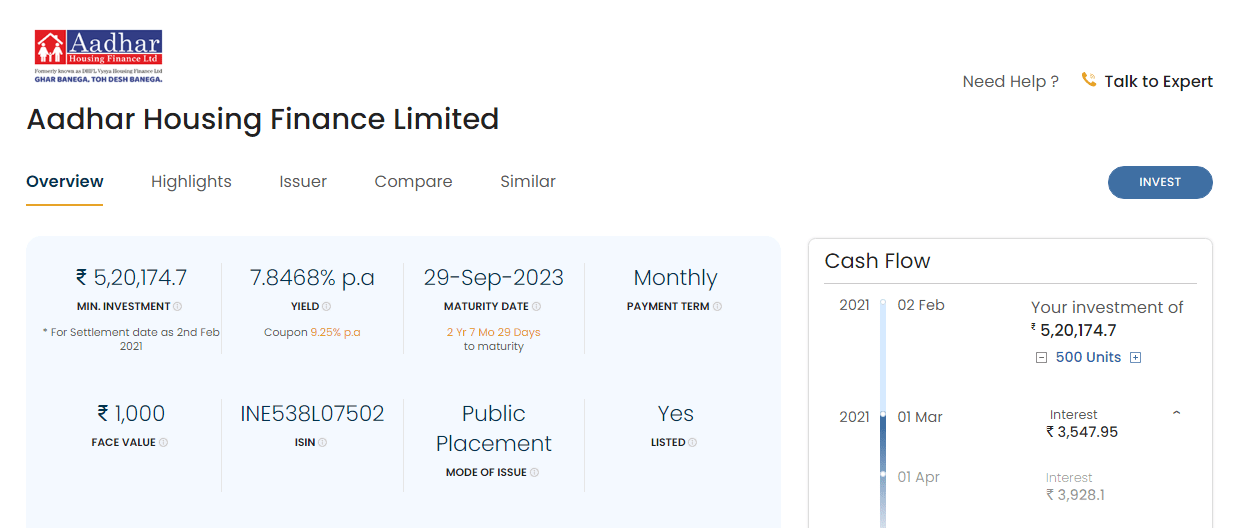Click info icon next to YIELD
1239x528 pixels.
tap(327, 307)
